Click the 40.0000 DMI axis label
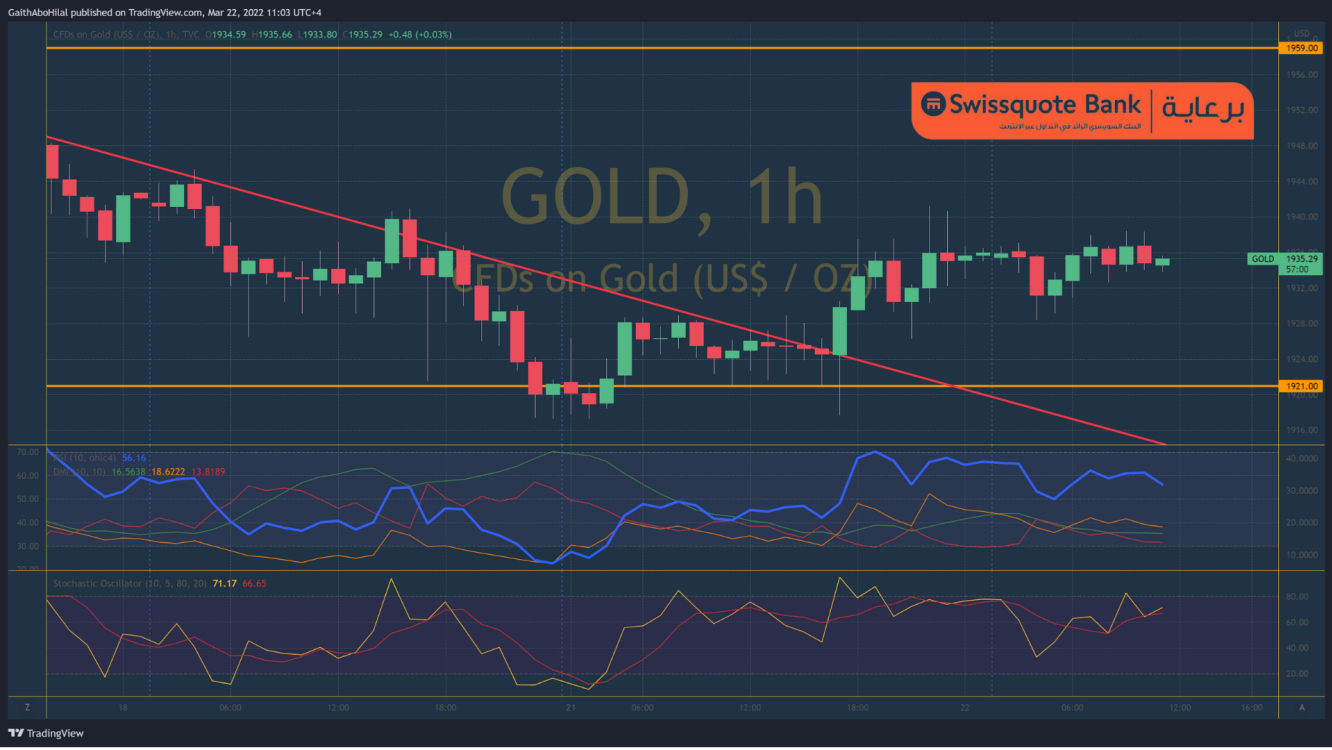The width and height of the screenshot is (1332, 750). pyautogui.click(x=1302, y=458)
